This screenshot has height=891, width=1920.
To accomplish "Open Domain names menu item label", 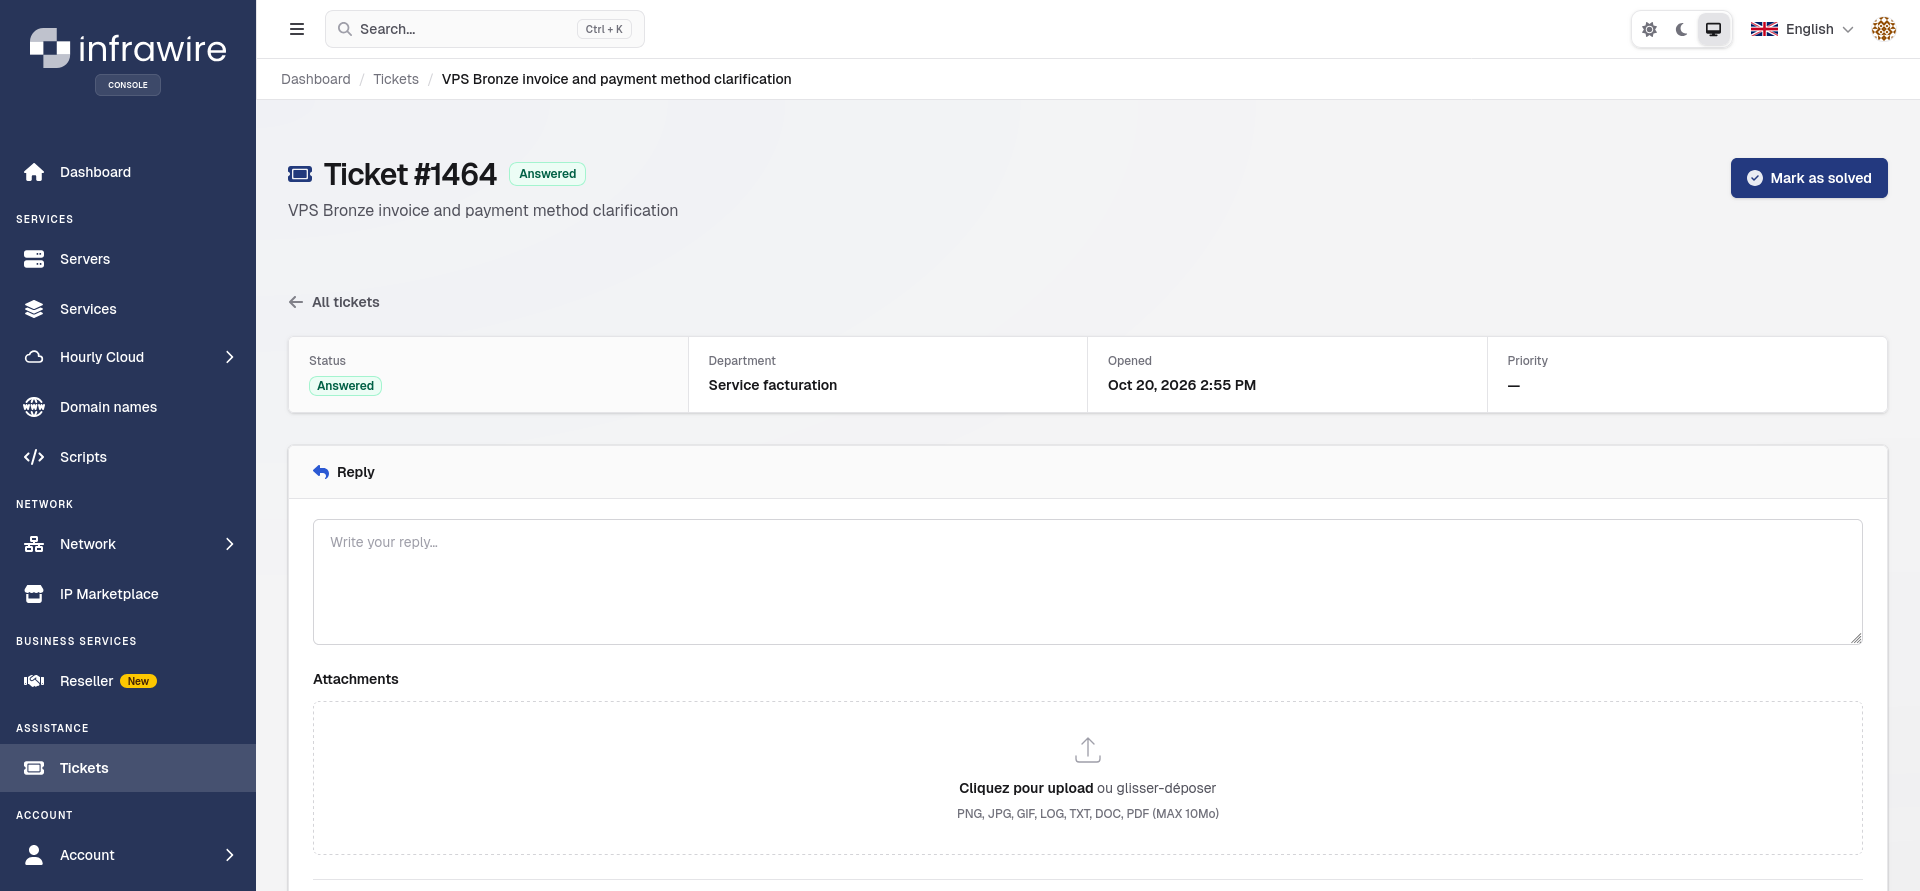I will click(108, 407).
